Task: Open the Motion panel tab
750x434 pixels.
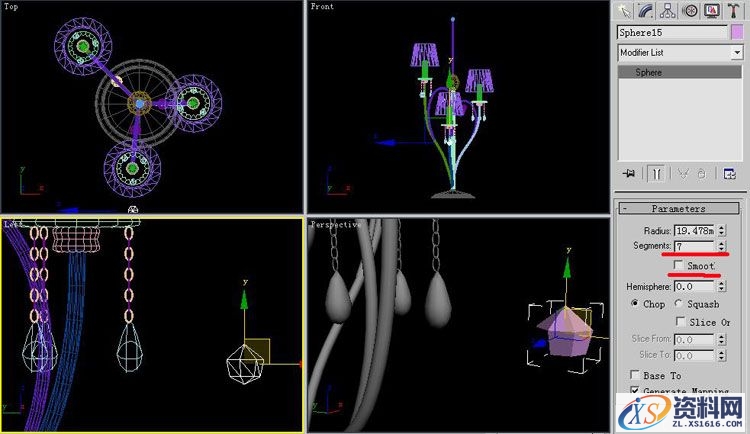Action: click(x=690, y=10)
